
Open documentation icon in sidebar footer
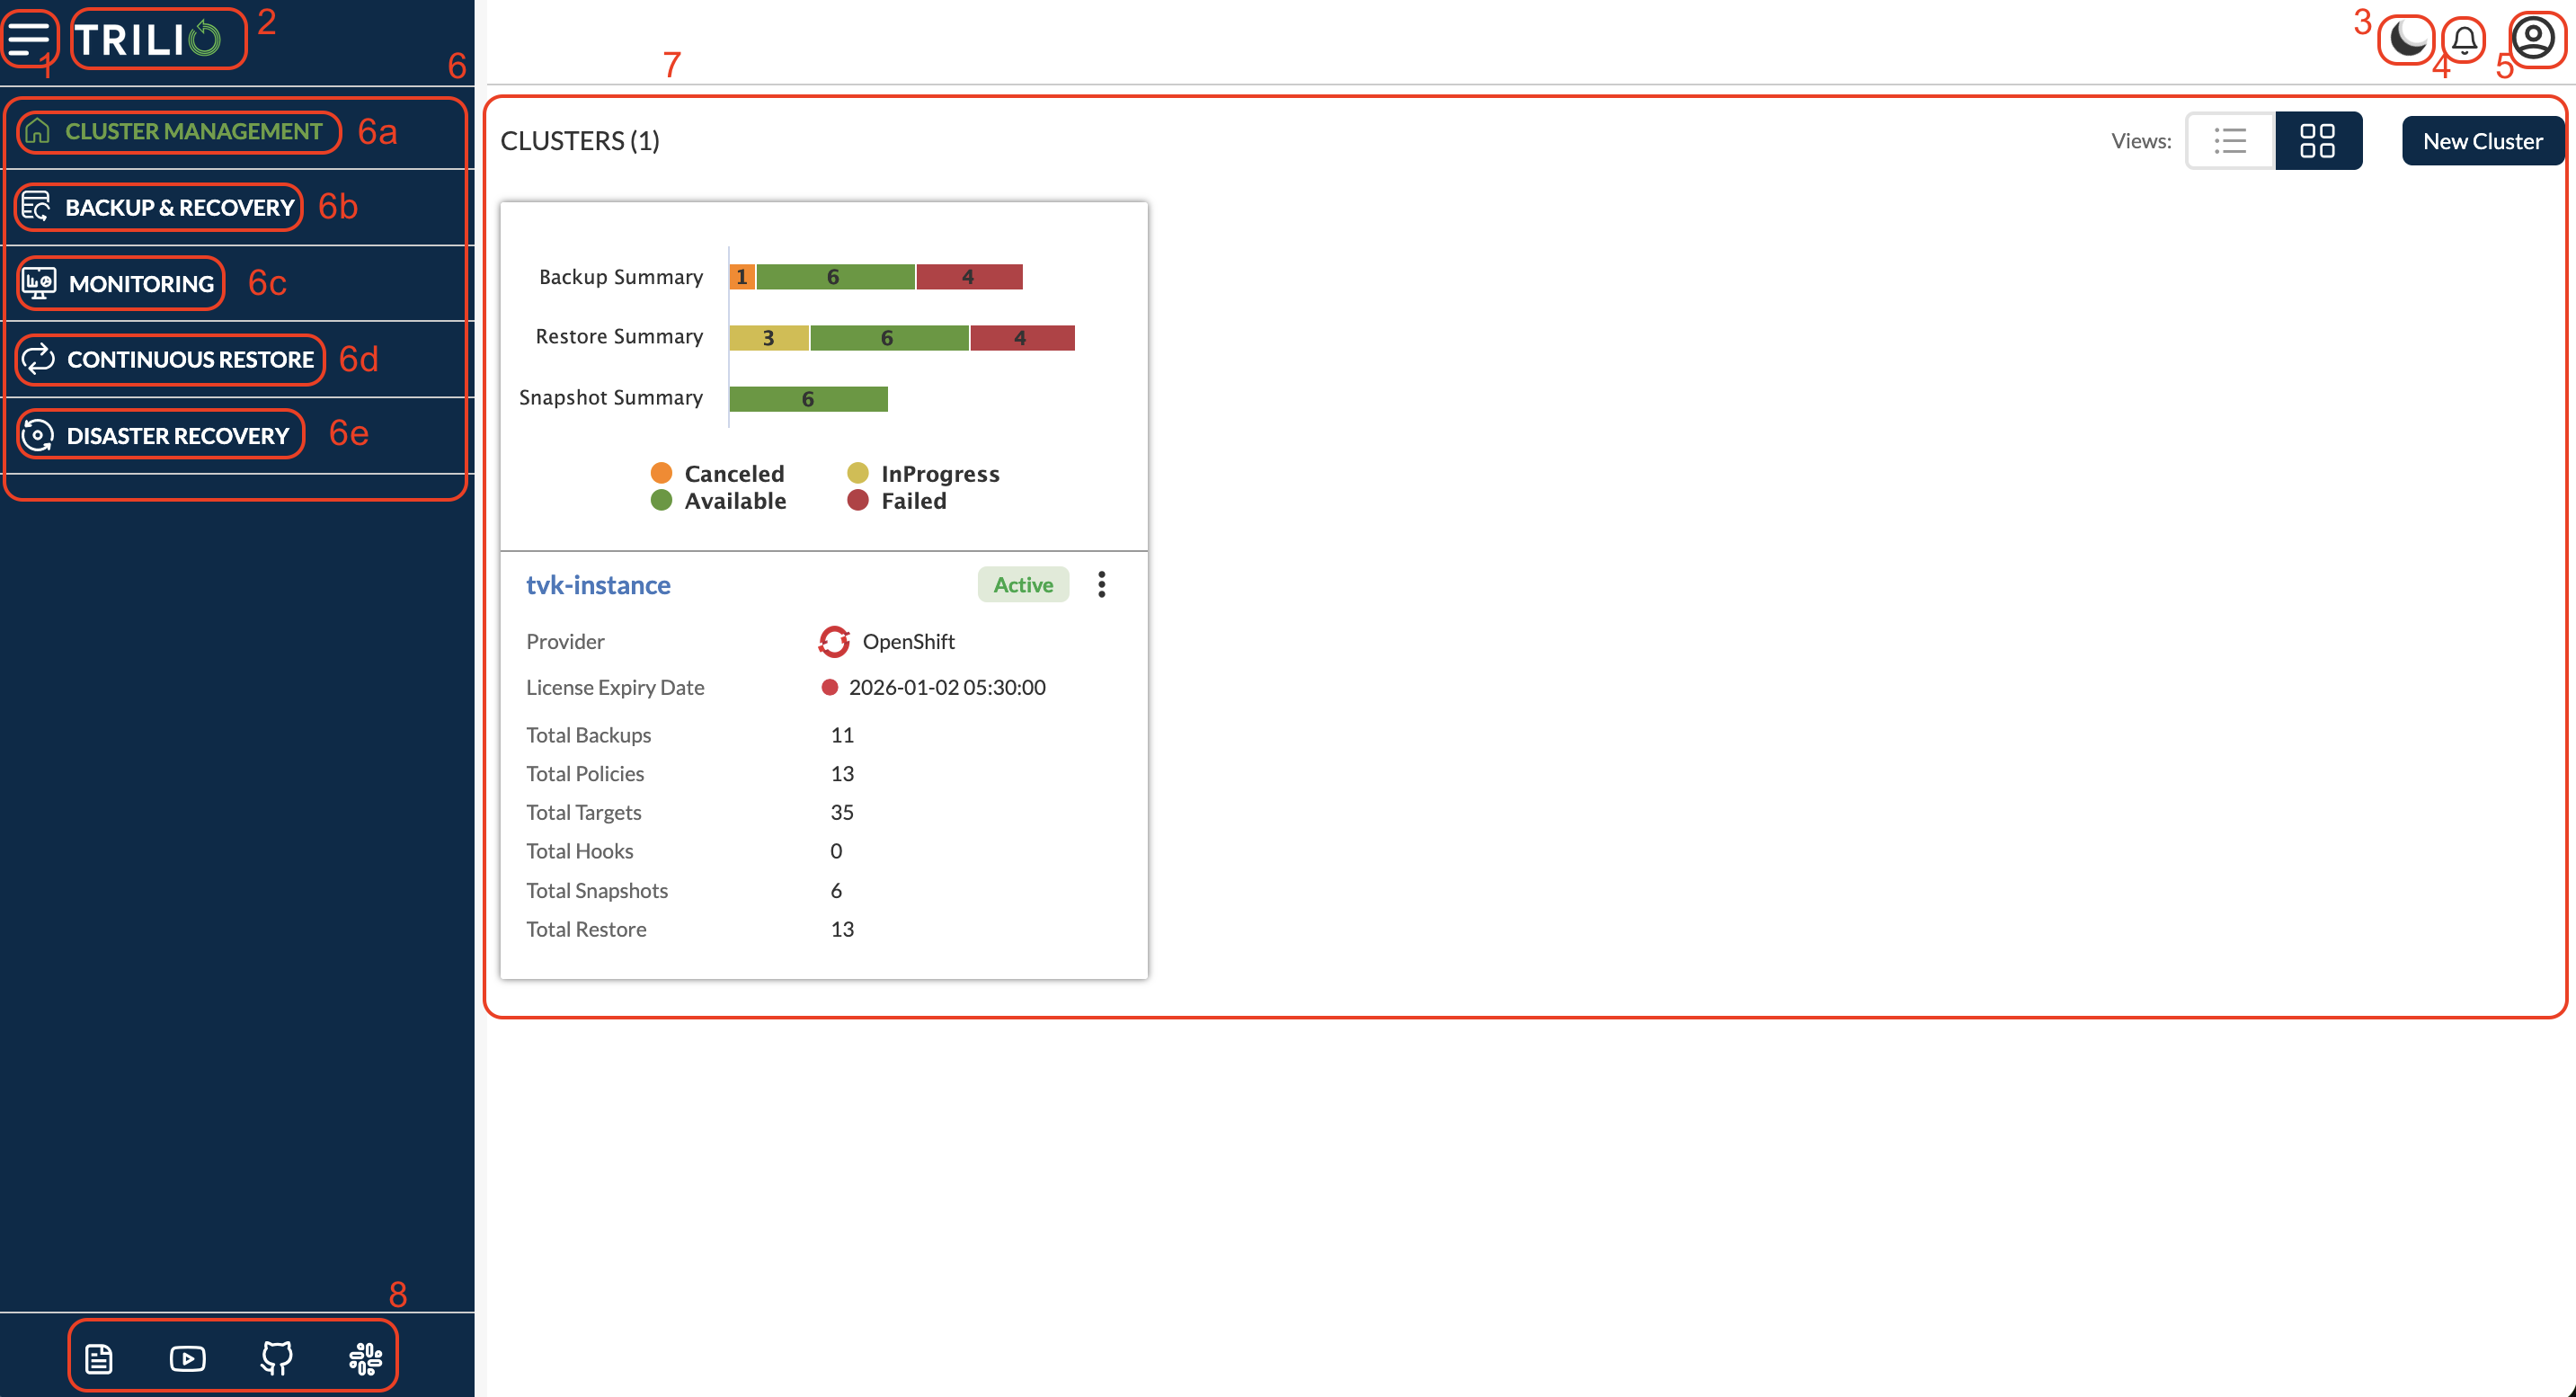99,1358
